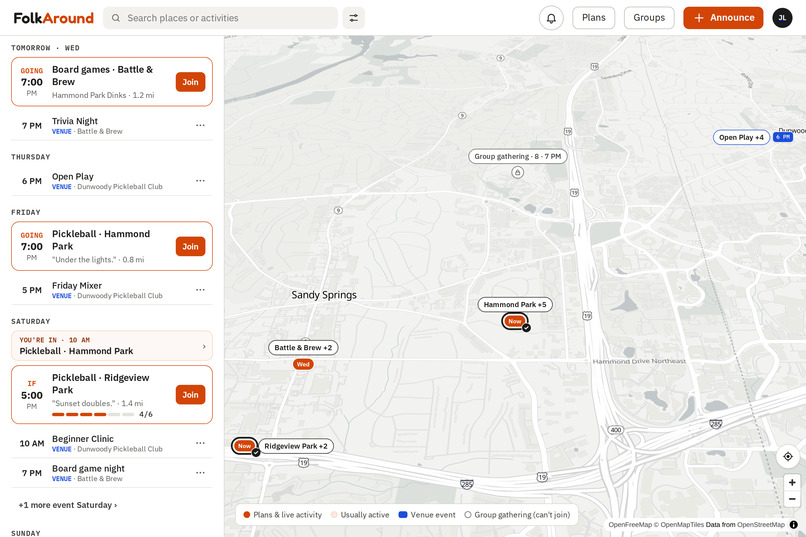Open Board game night event row
Screen dimensions: 806x537
pyautogui.click(x=112, y=473)
